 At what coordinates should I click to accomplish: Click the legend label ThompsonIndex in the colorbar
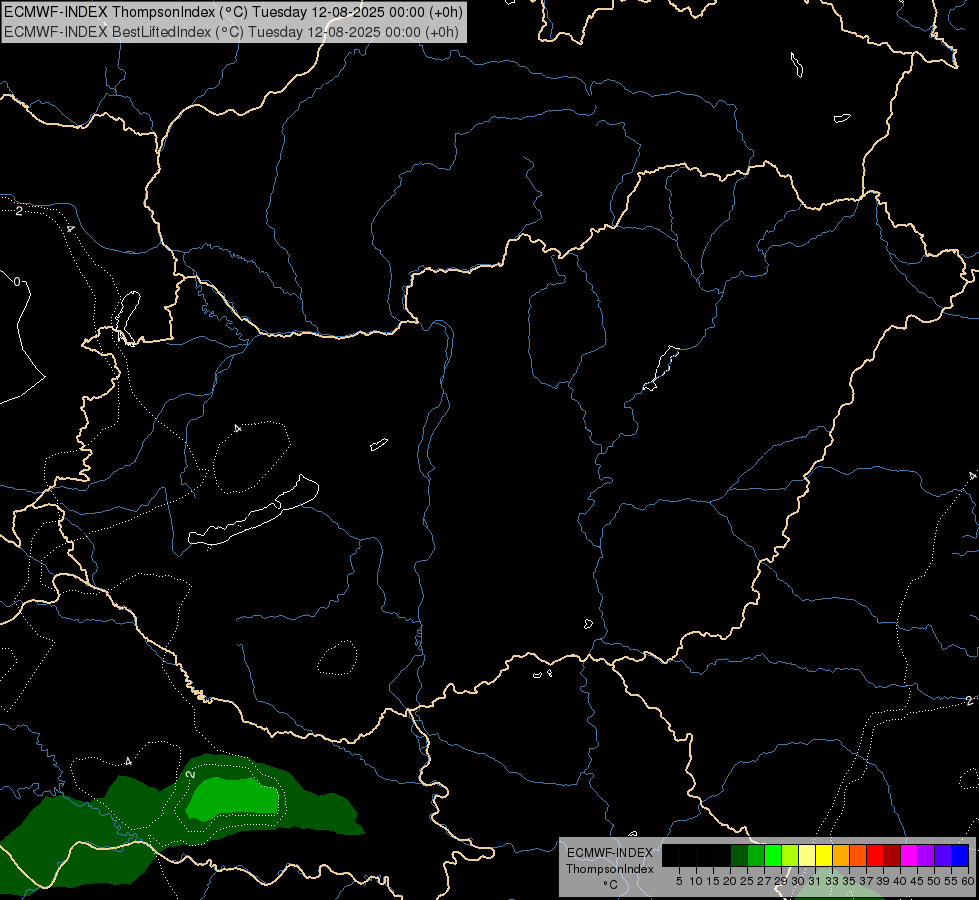pyautogui.click(x=610, y=869)
